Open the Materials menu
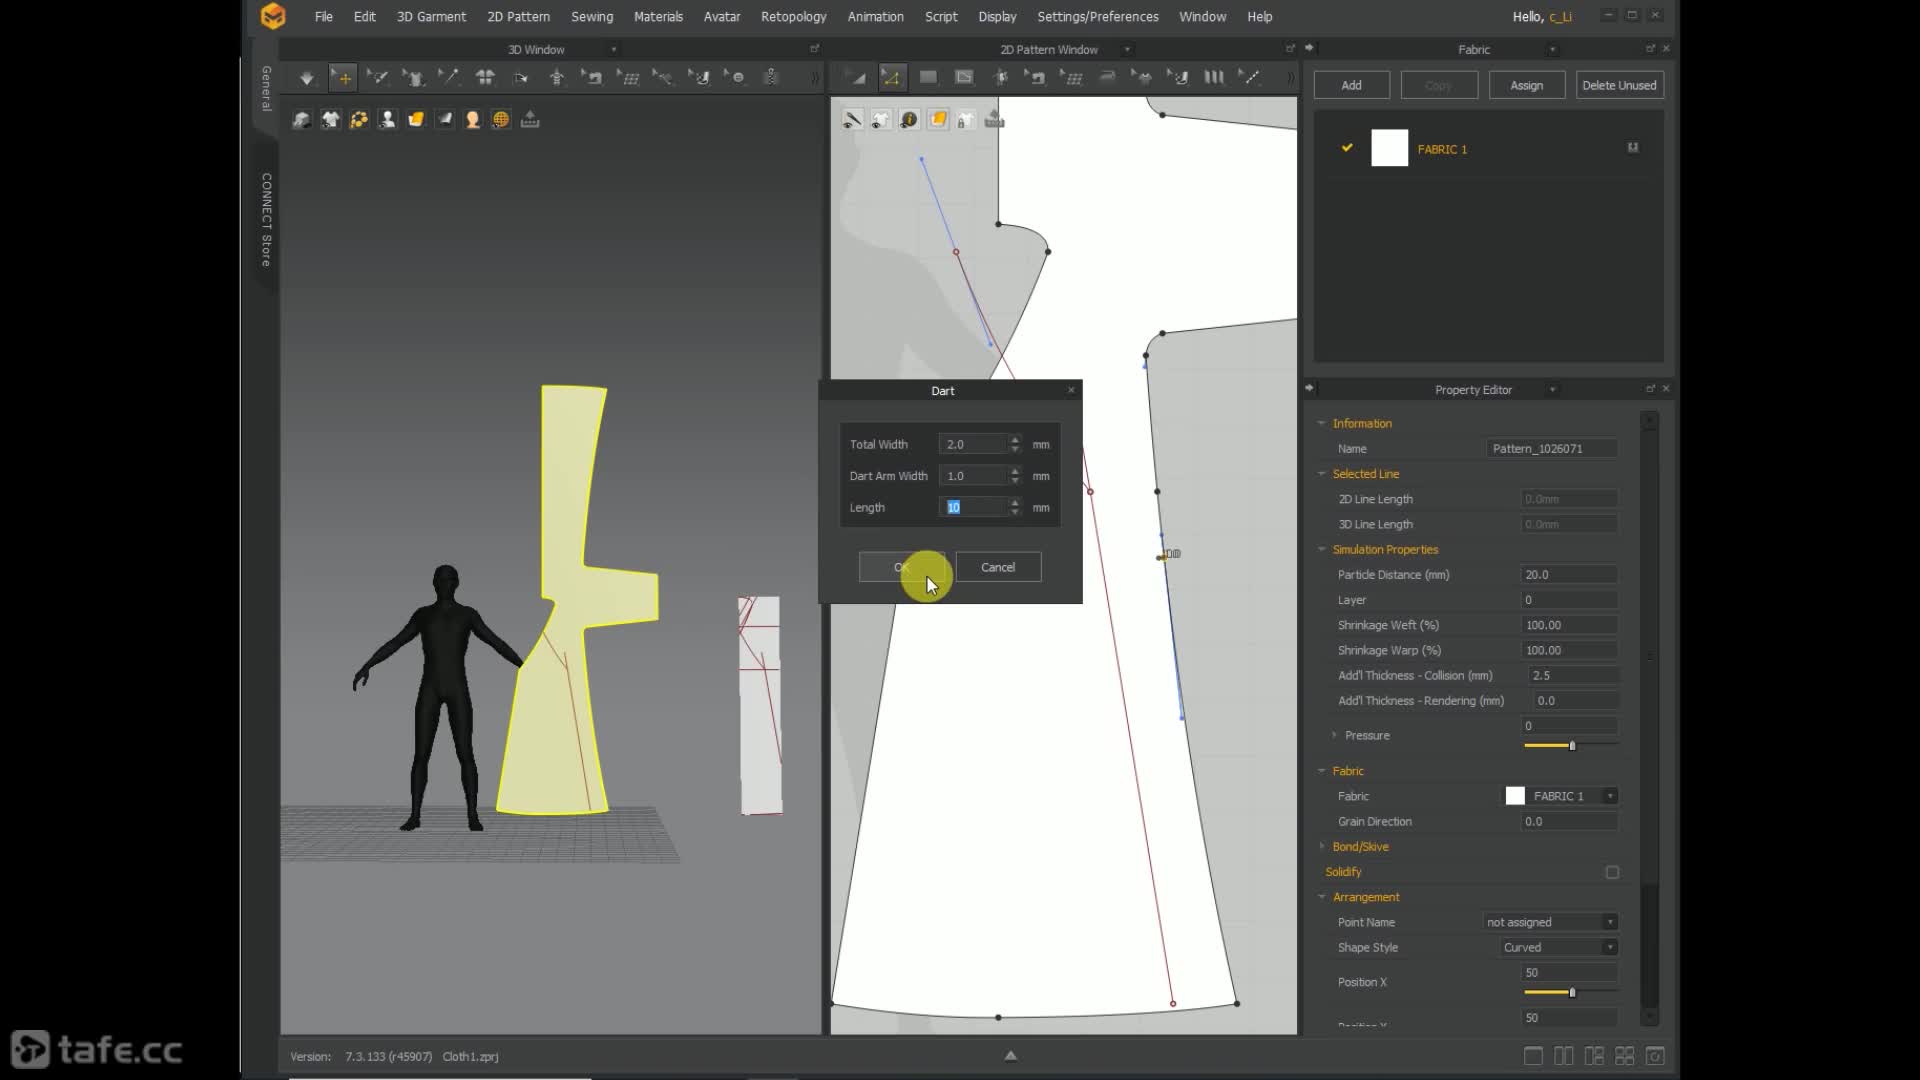 [x=658, y=16]
